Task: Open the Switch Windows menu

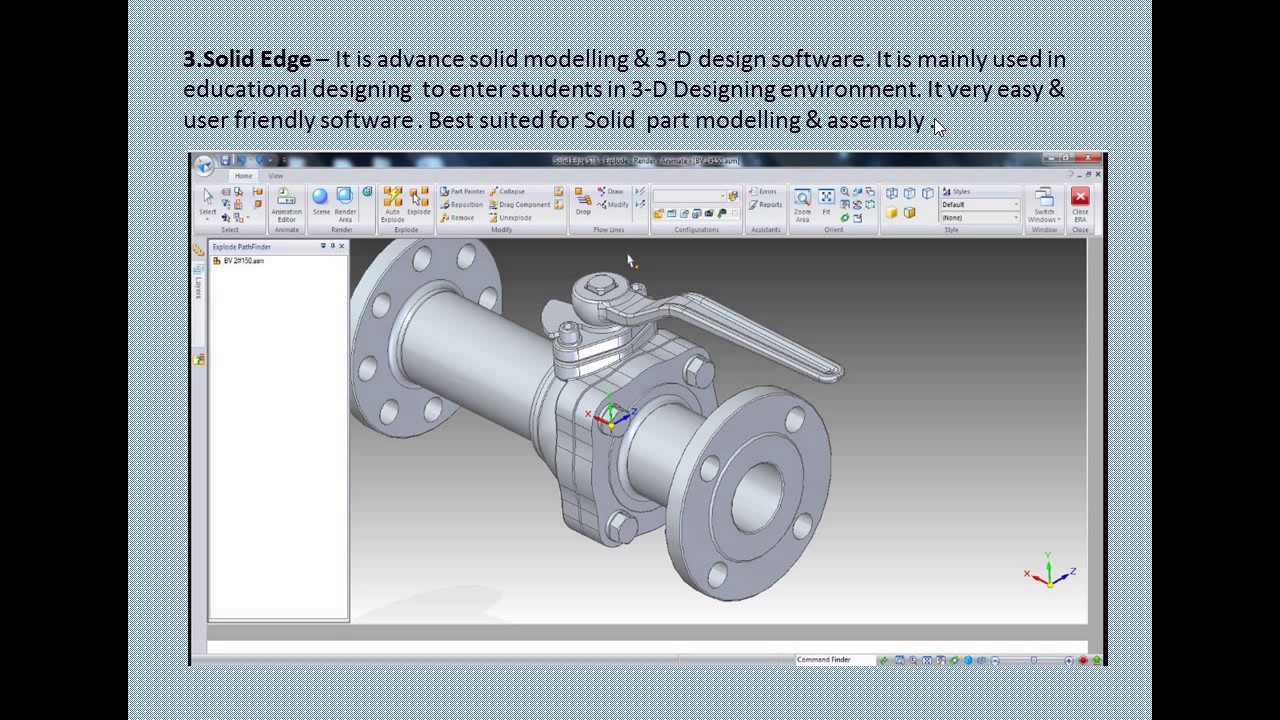Action: (1044, 204)
